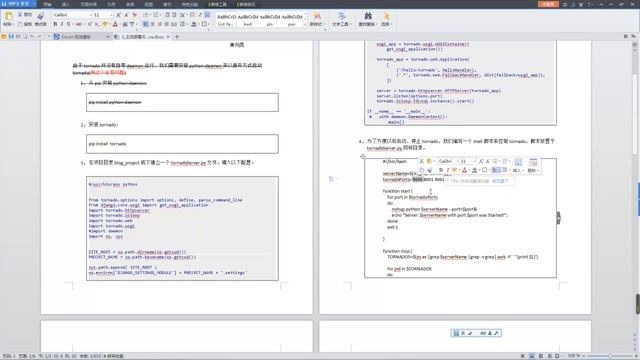
Task: Click the grow font size icon
Action: tap(118, 15)
